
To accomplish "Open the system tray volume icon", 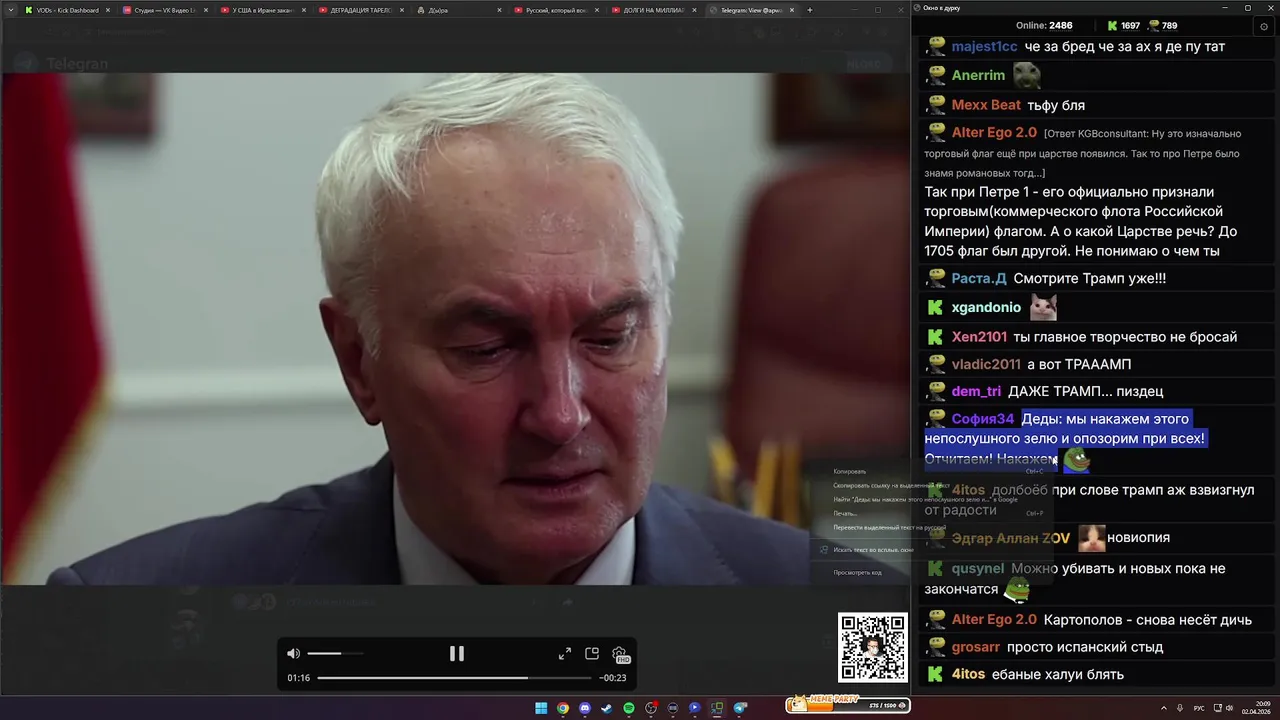I will point(1229,708).
